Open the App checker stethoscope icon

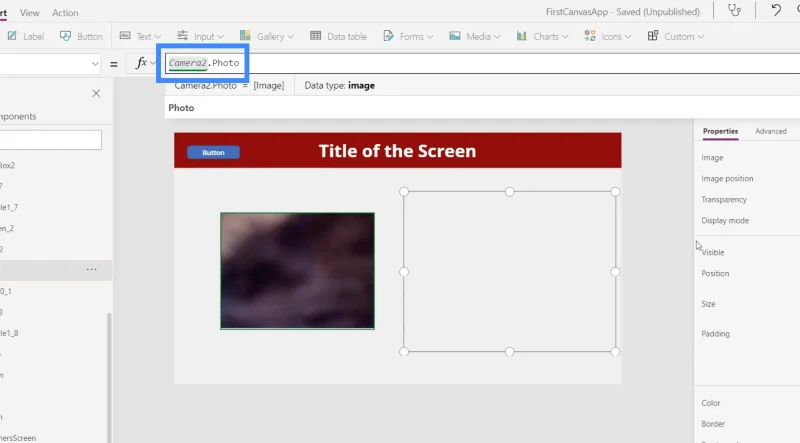(734, 11)
